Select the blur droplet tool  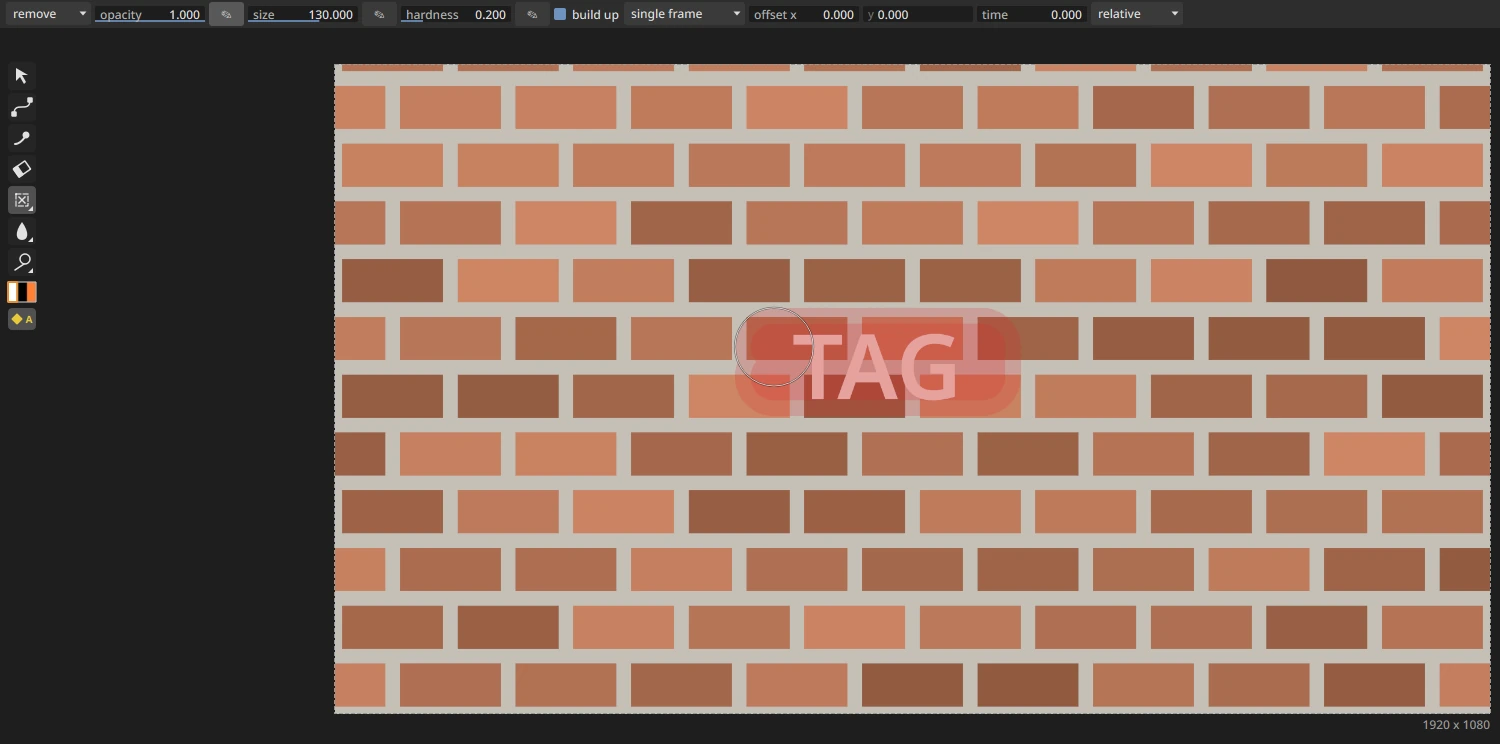point(22,231)
